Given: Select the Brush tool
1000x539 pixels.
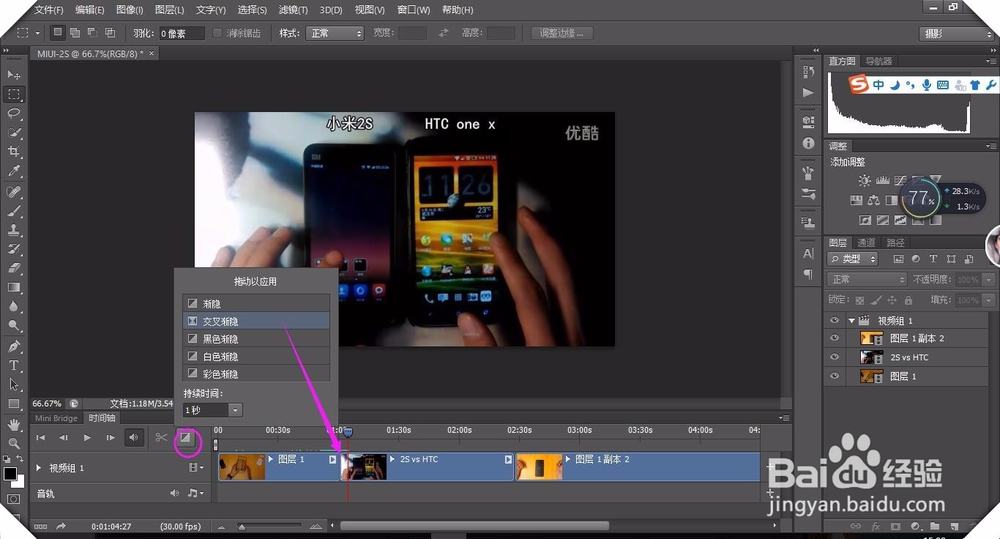Looking at the screenshot, I should pyautogui.click(x=13, y=211).
